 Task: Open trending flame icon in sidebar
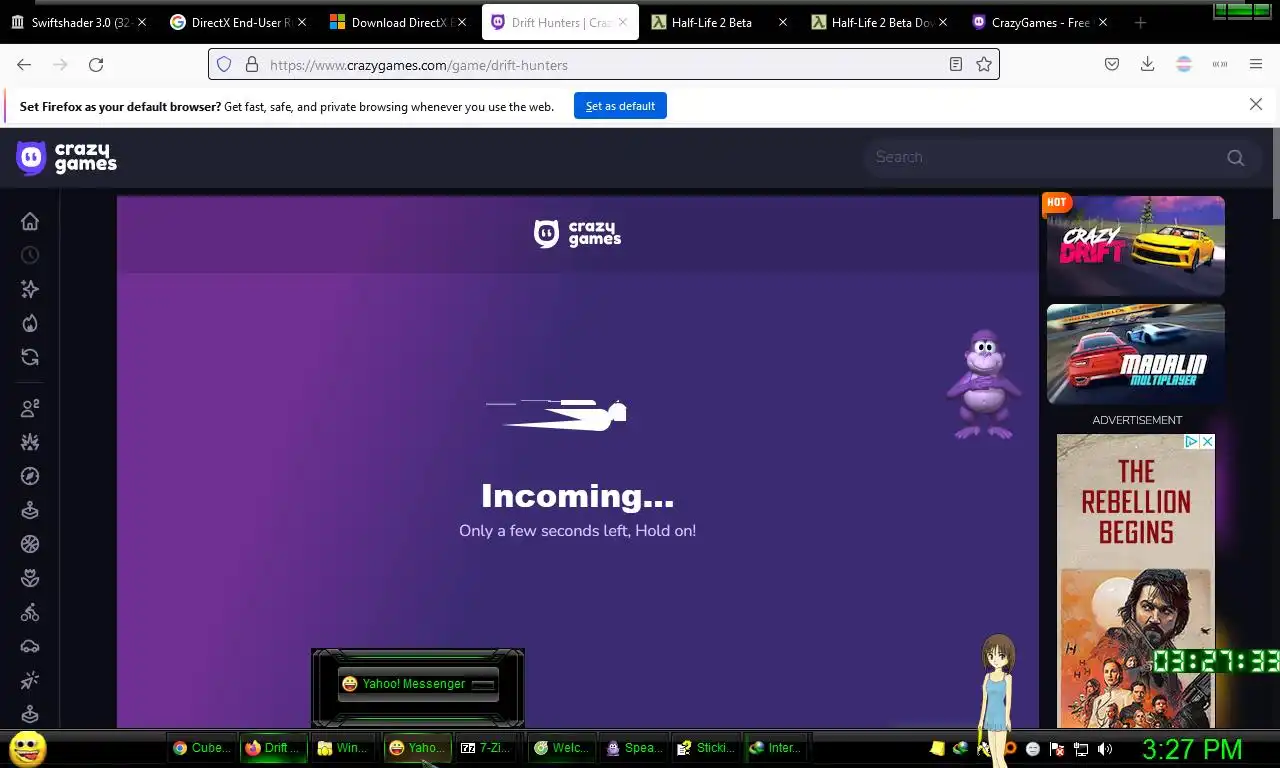coord(30,323)
